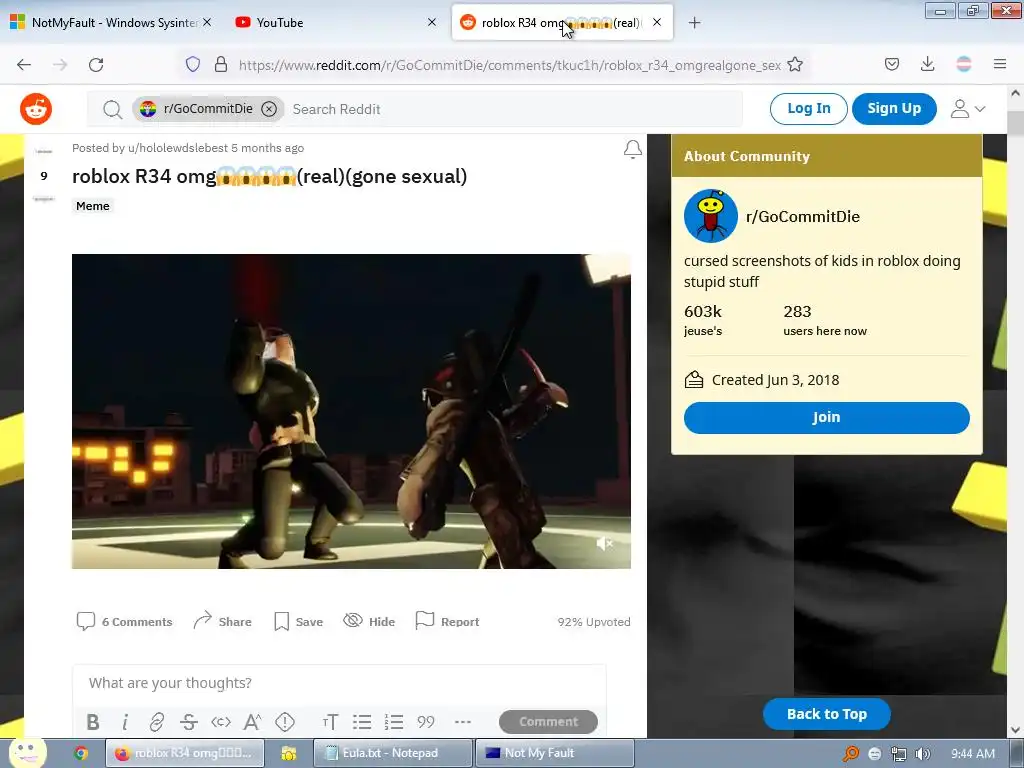Unmute the video with speaker icon
The height and width of the screenshot is (768, 1024).
[605, 543]
